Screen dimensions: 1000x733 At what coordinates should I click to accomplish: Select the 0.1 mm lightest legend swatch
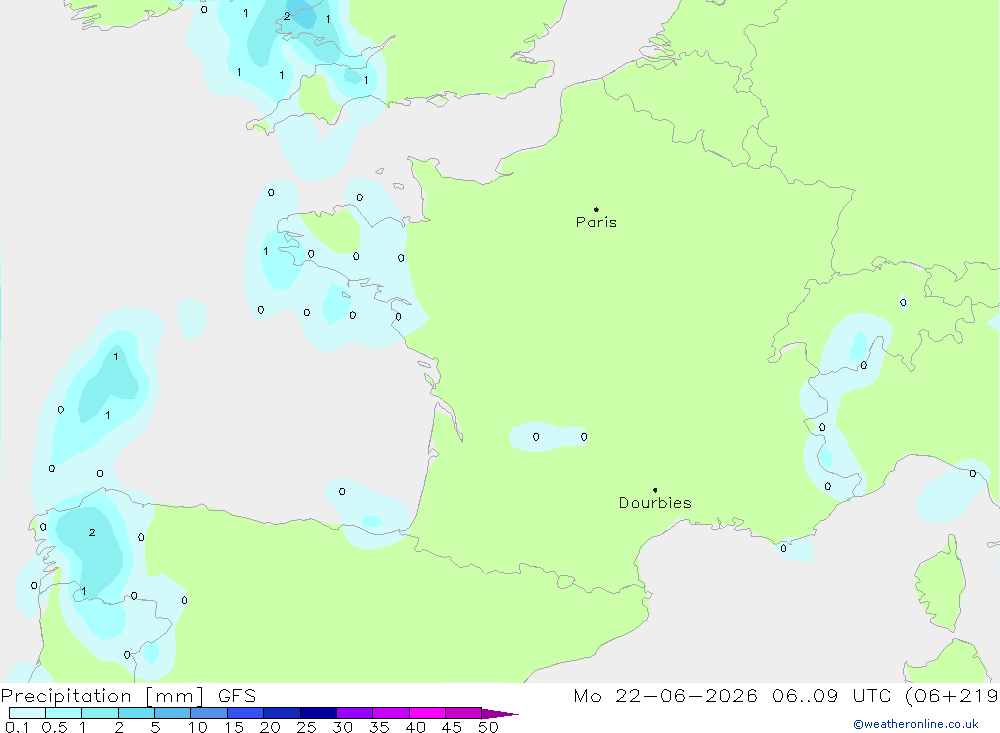click(27, 713)
